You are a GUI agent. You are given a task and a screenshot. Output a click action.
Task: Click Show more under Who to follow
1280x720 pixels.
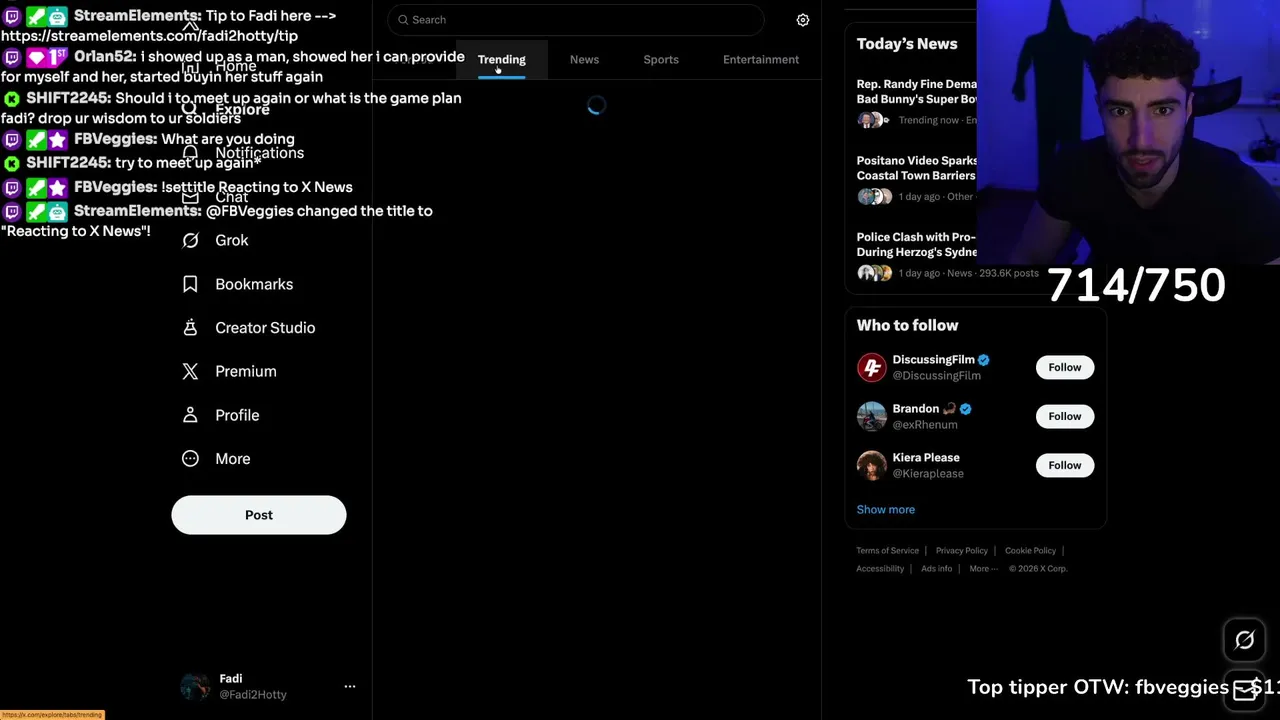tap(885, 509)
